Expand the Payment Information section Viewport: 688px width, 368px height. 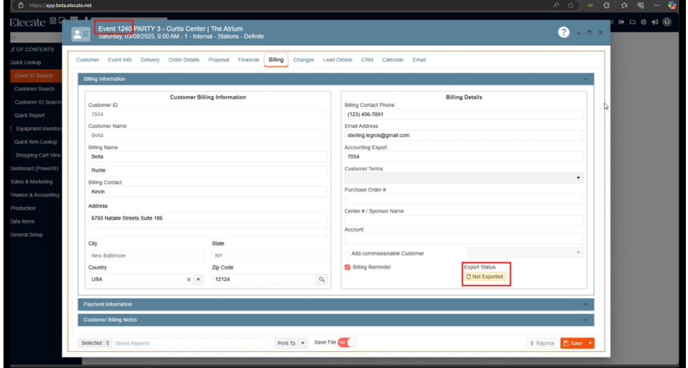pos(336,304)
